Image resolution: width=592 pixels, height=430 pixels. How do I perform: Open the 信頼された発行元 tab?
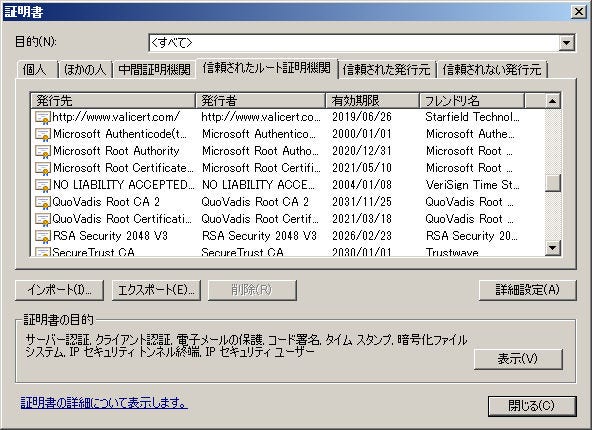click(387, 70)
